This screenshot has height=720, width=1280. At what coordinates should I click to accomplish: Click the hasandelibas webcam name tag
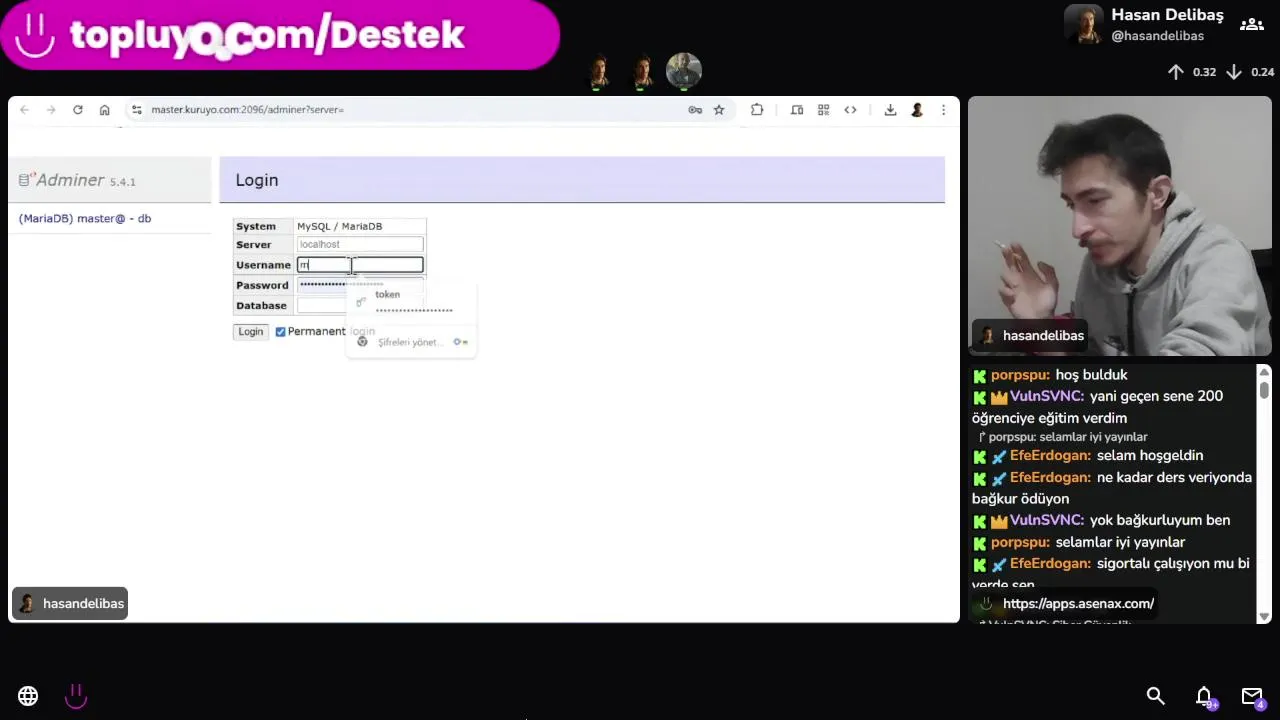click(1030, 335)
